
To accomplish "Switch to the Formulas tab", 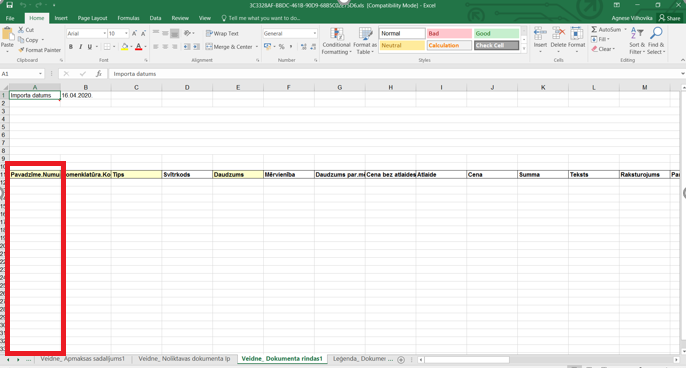I will [128, 18].
